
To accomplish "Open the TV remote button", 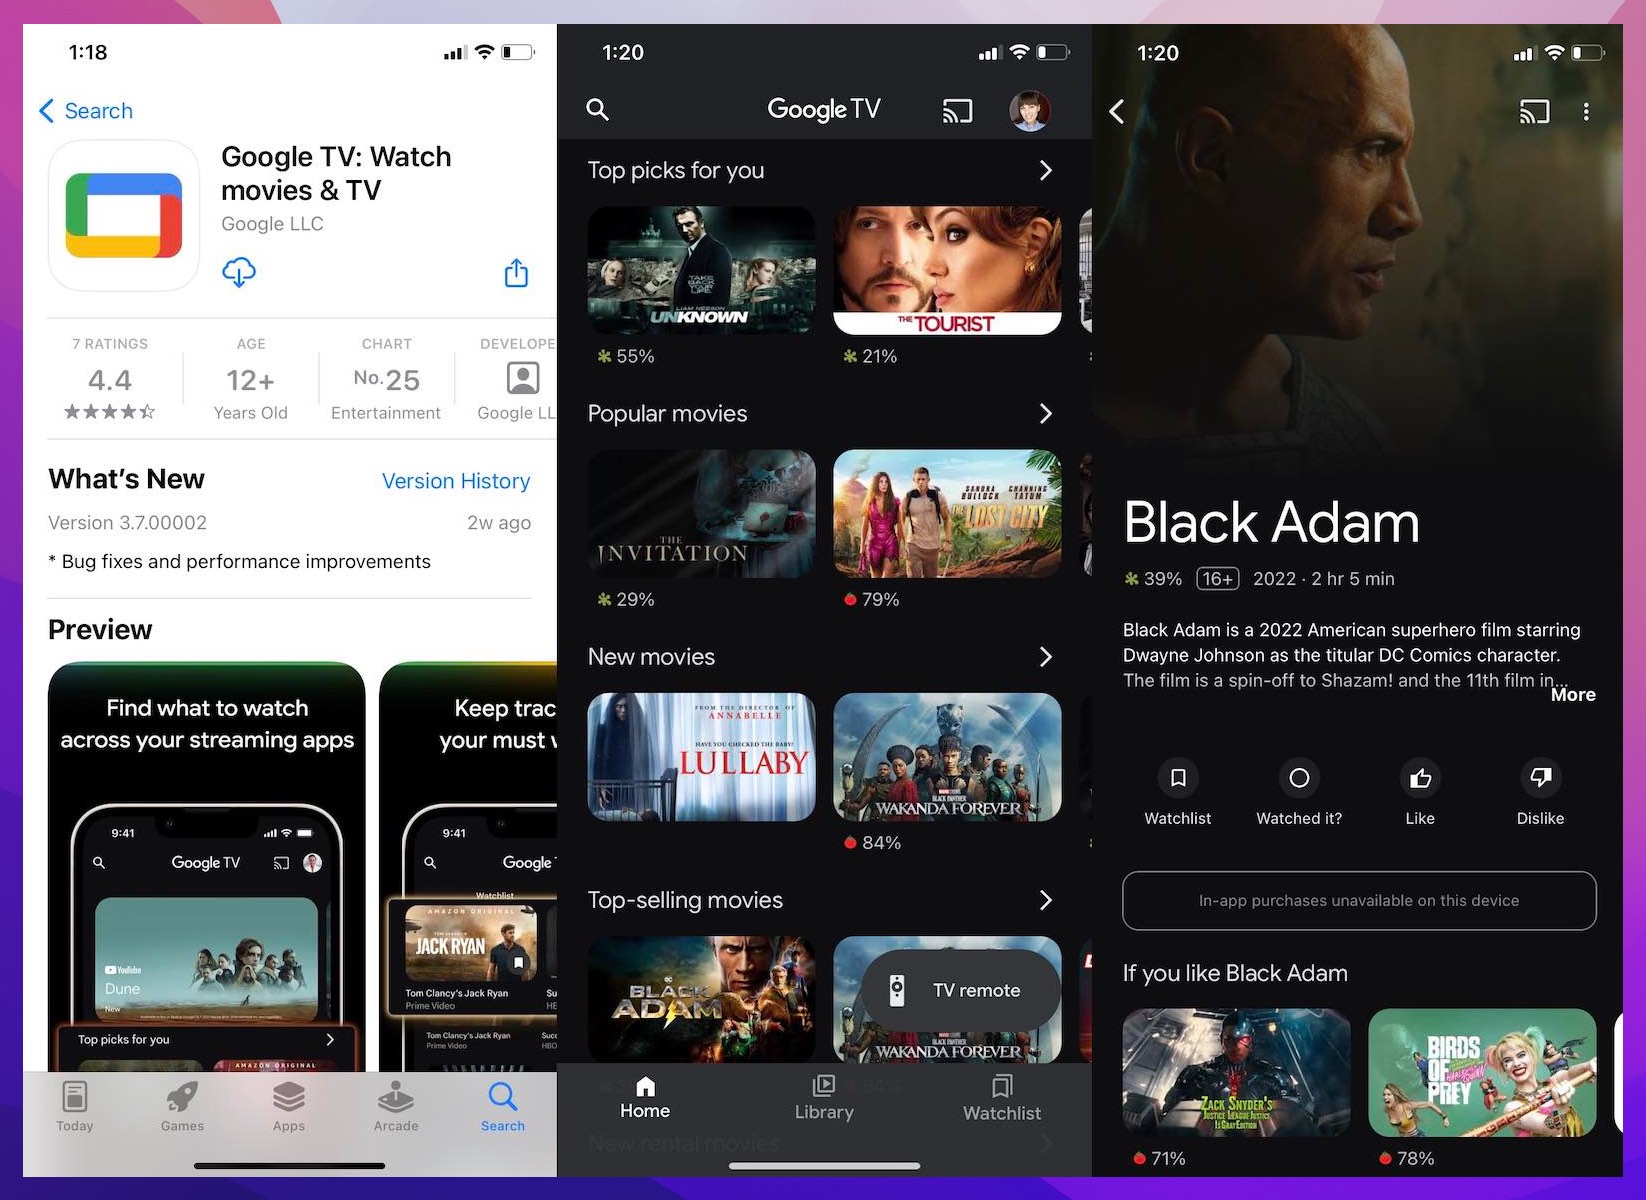I will [960, 990].
